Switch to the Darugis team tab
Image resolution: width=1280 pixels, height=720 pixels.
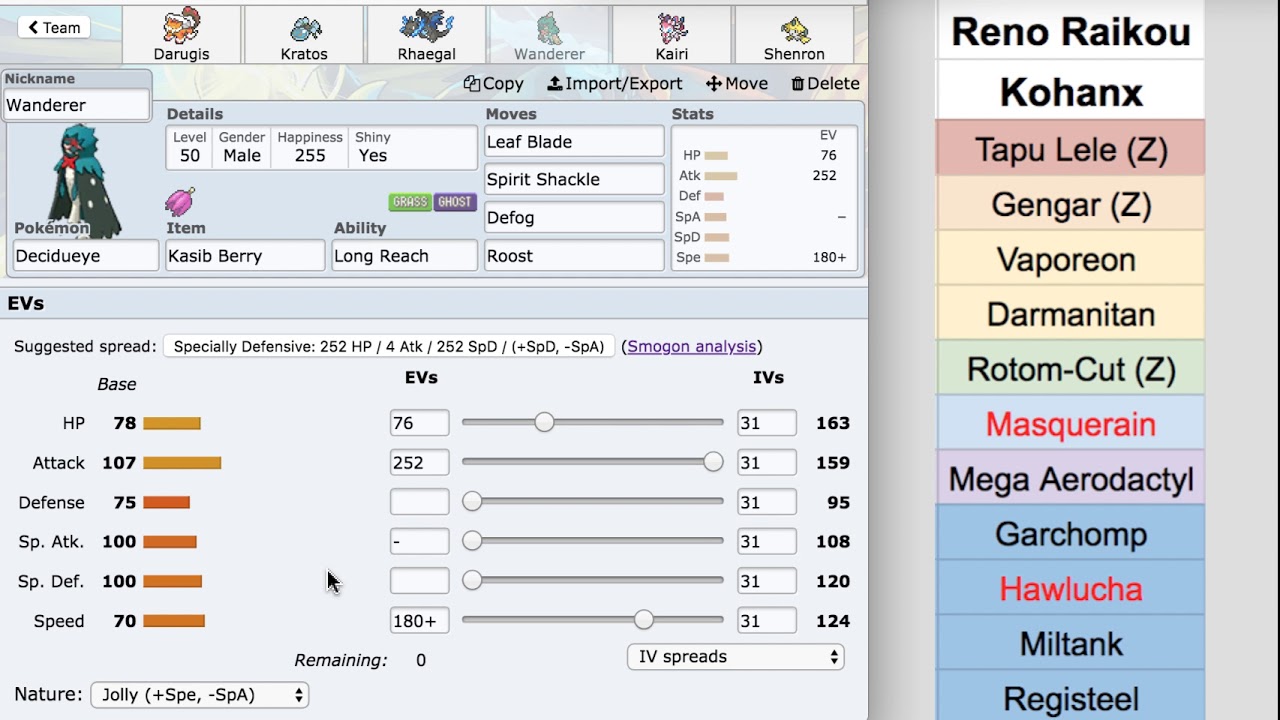pyautogui.click(x=182, y=35)
